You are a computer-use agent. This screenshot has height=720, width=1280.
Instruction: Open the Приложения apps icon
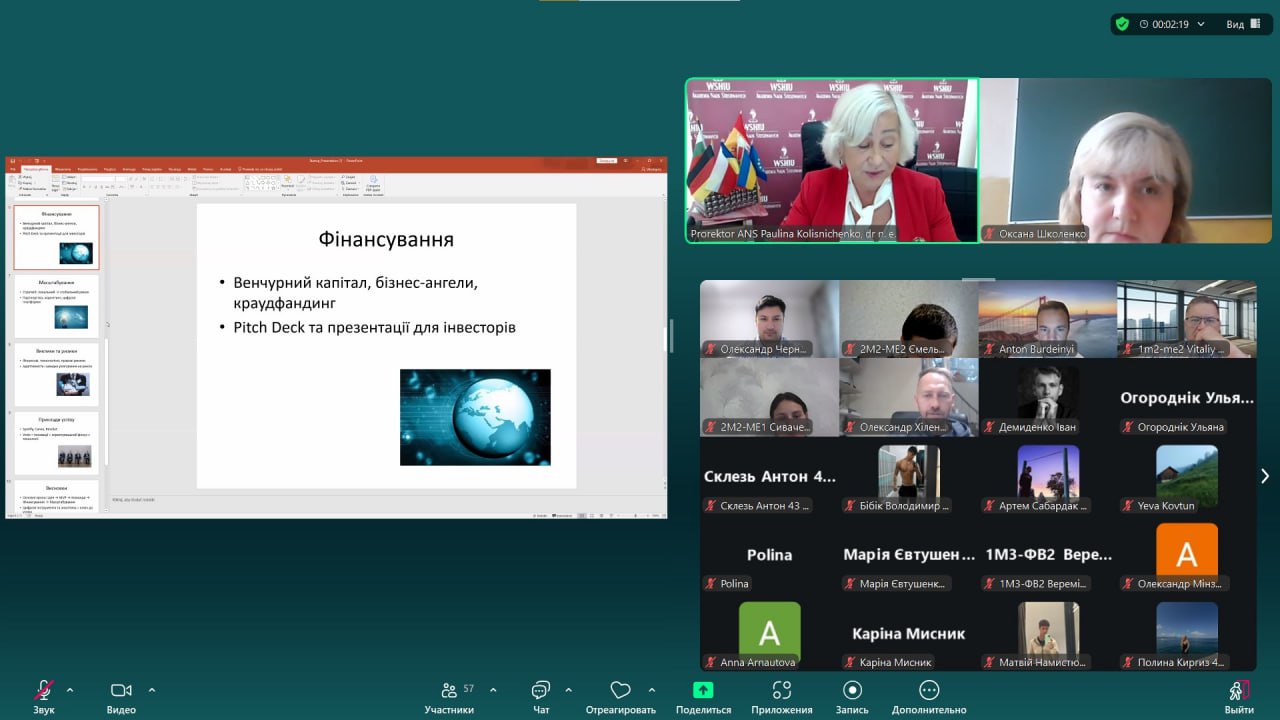coord(782,691)
